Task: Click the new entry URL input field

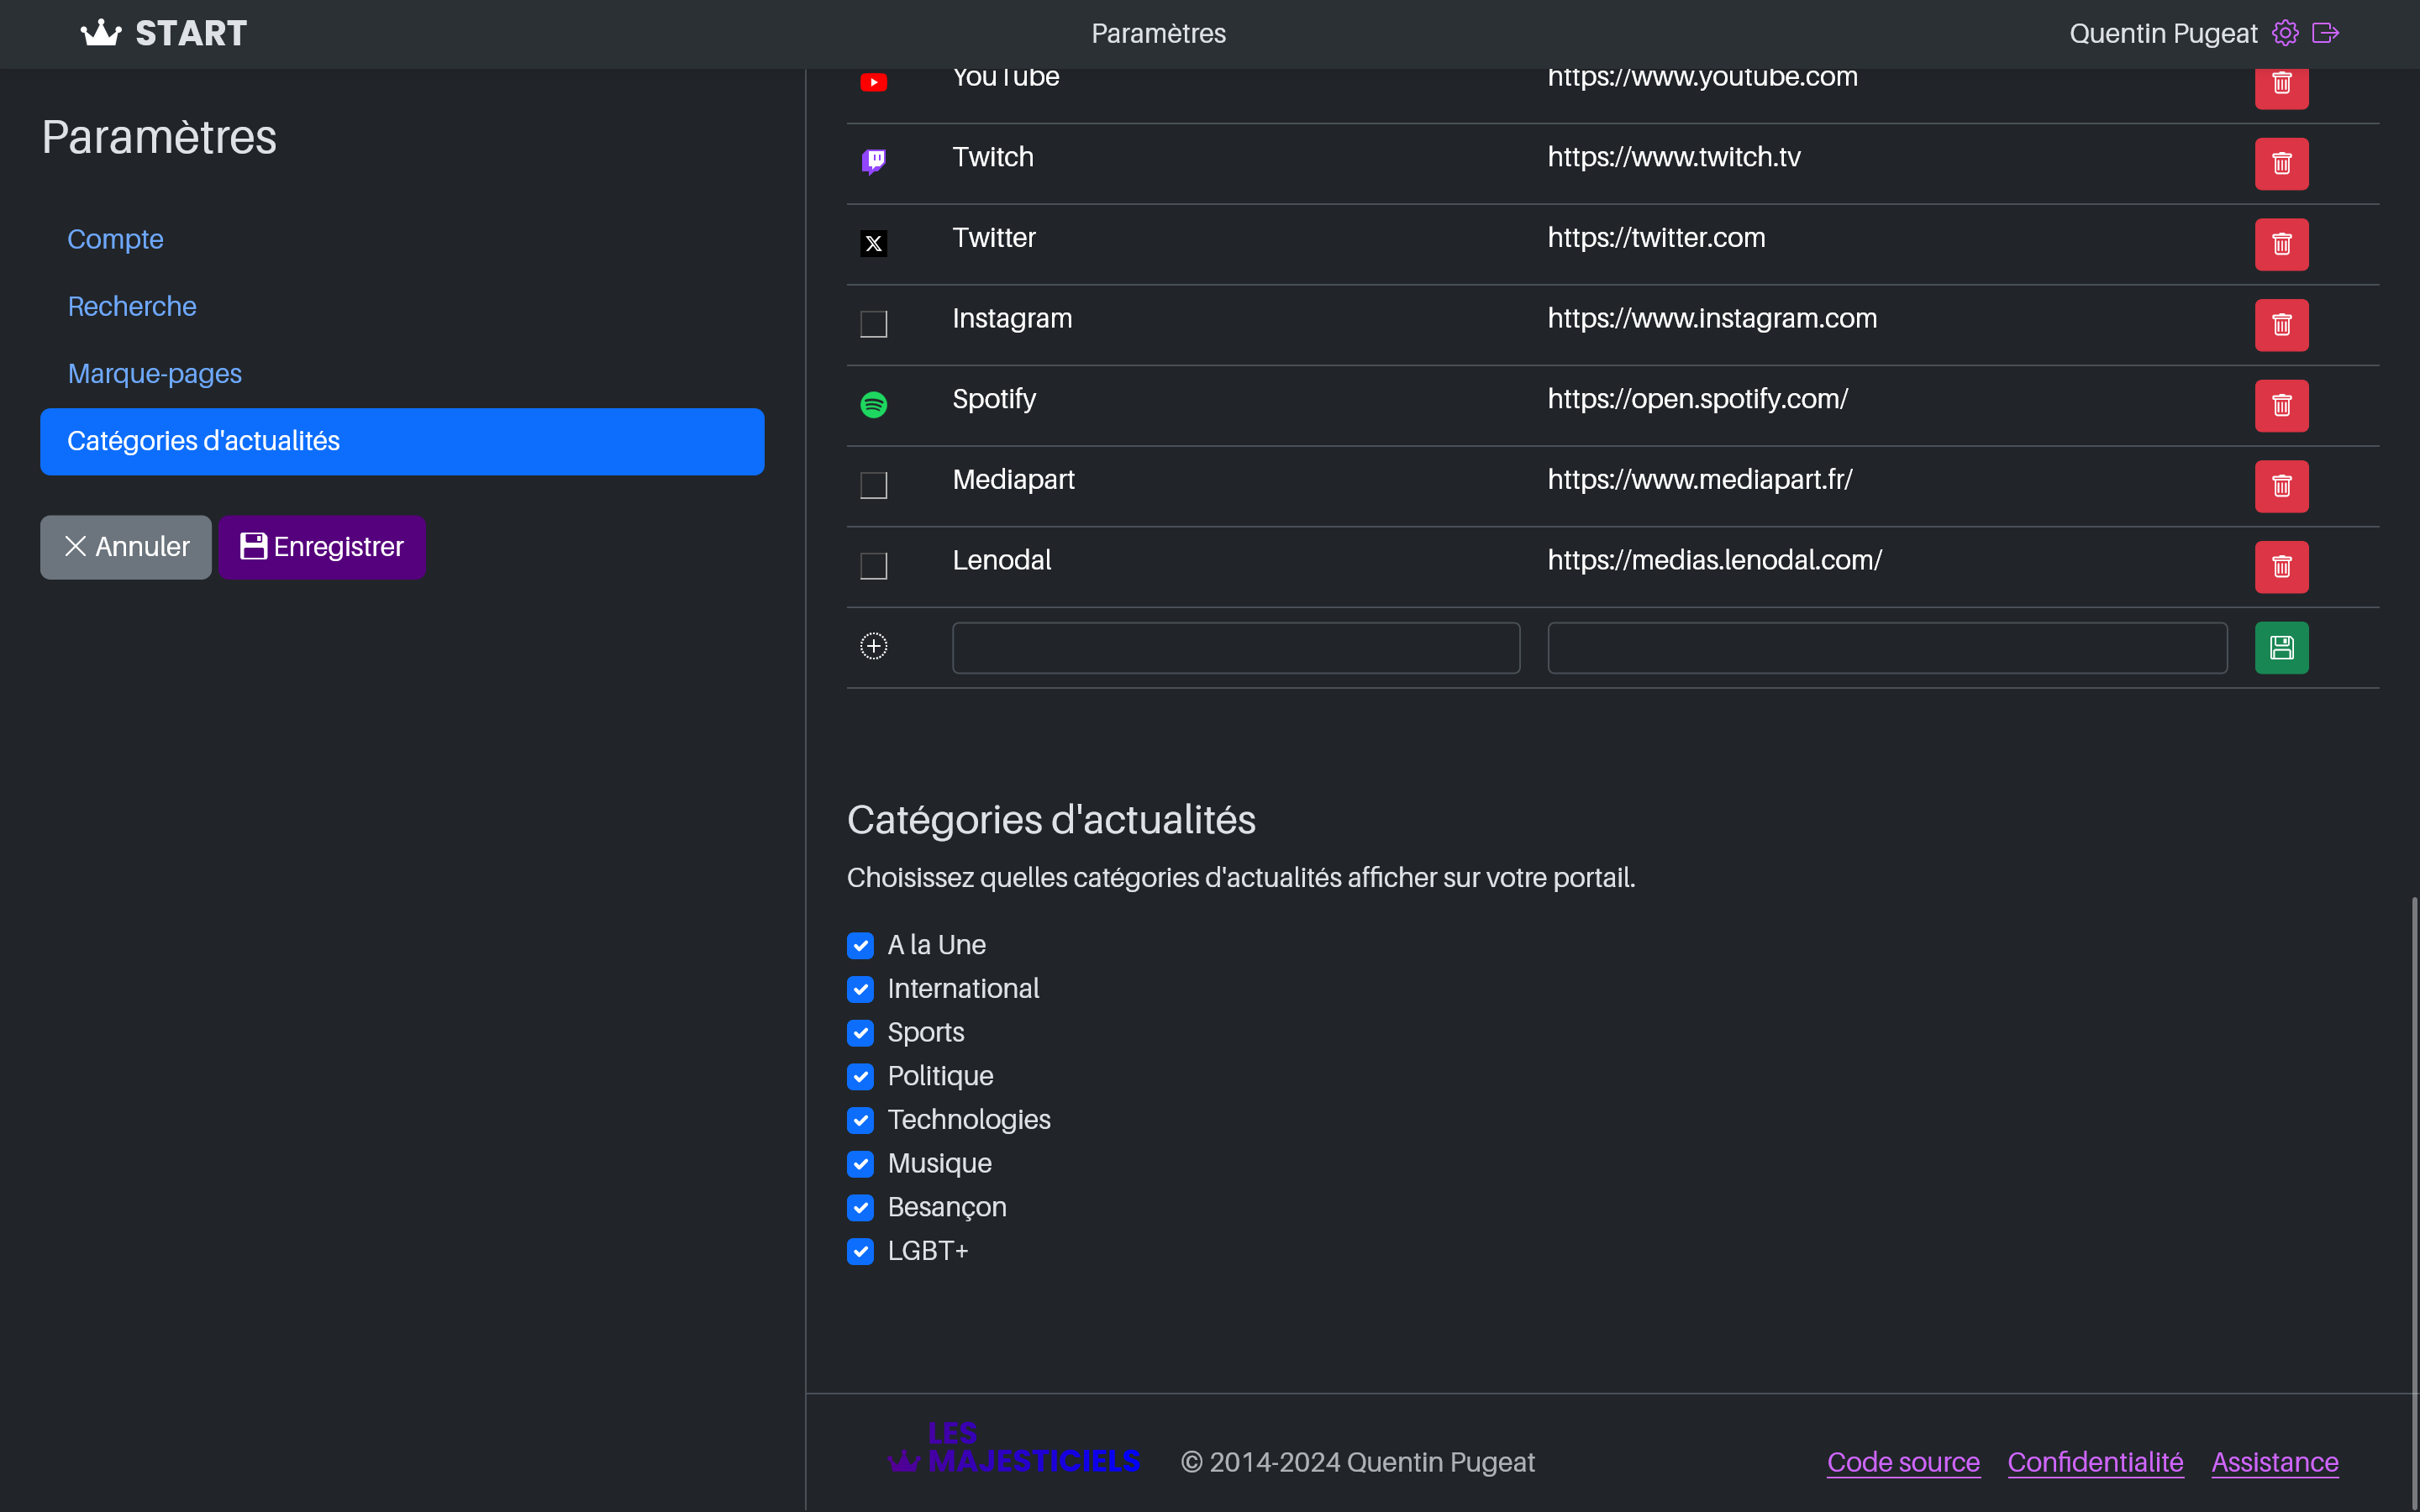Action: (x=1887, y=646)
